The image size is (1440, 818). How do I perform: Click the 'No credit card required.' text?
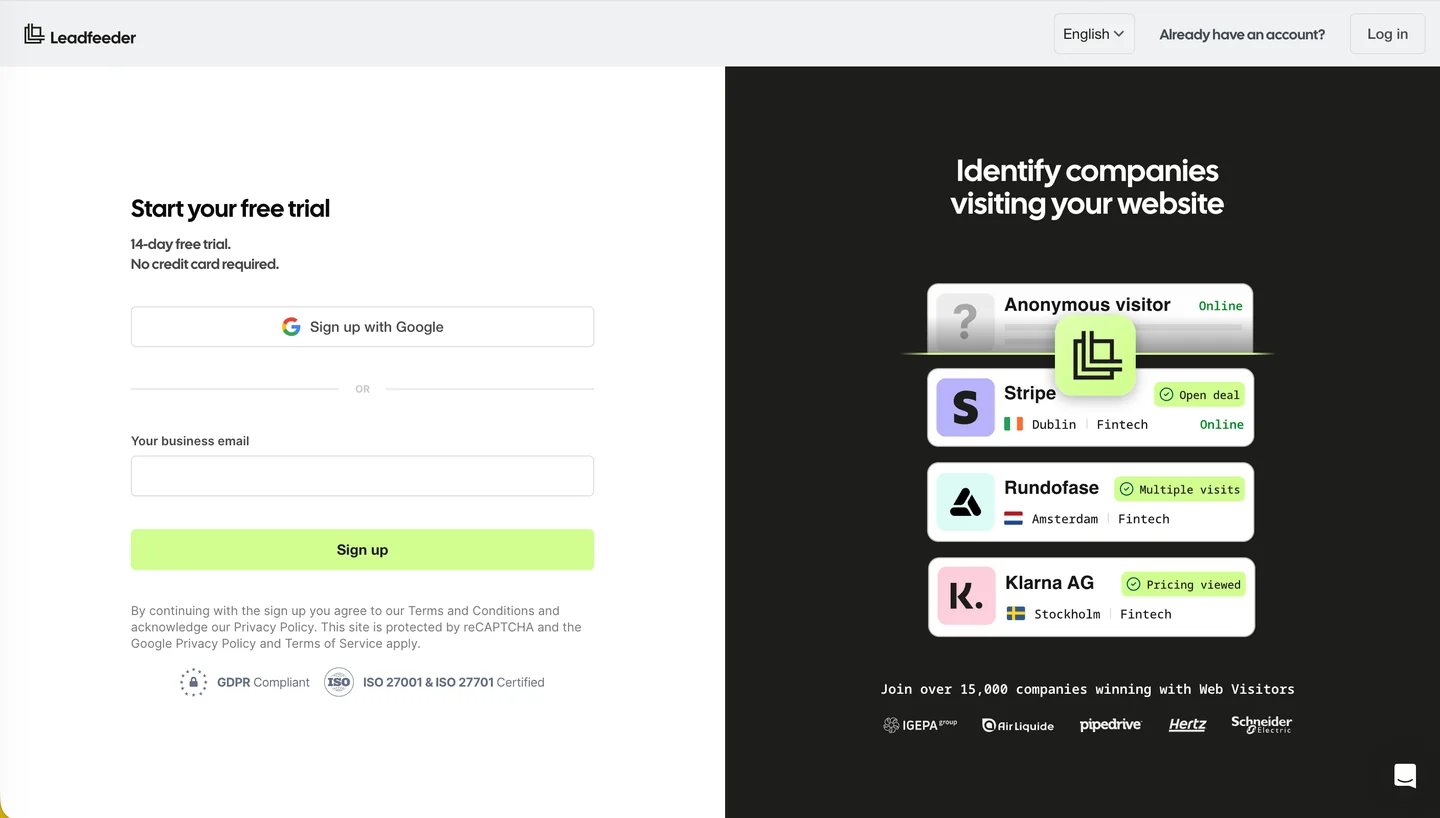[205, 265]
